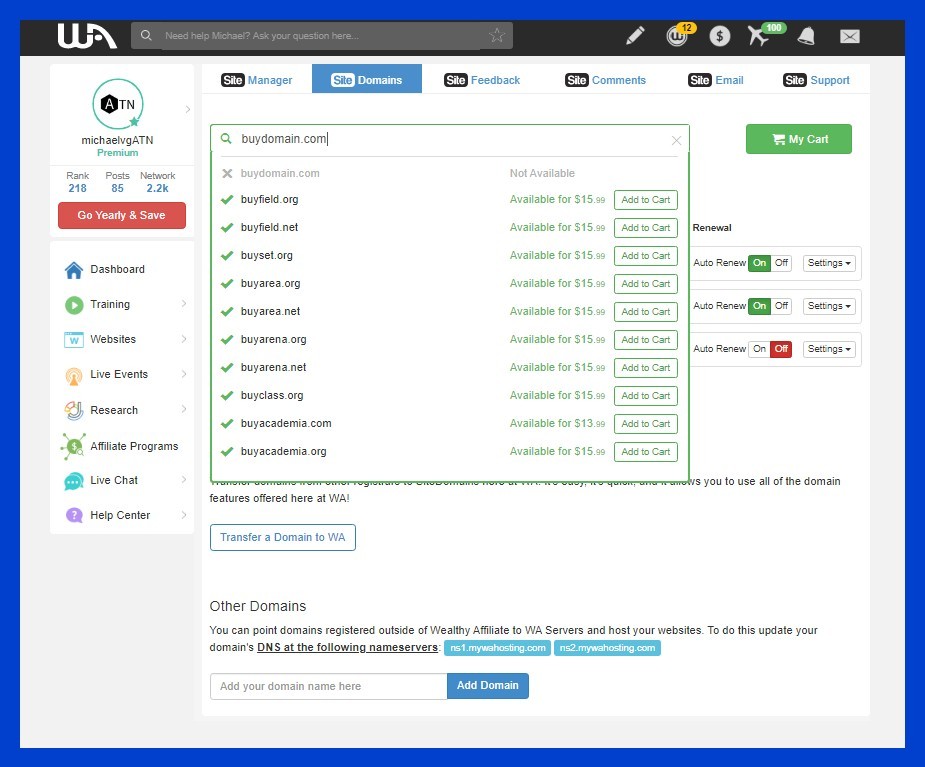Click the star icon in help search bar
Screen dimensions: 925x767
click(x=497, y=35)
